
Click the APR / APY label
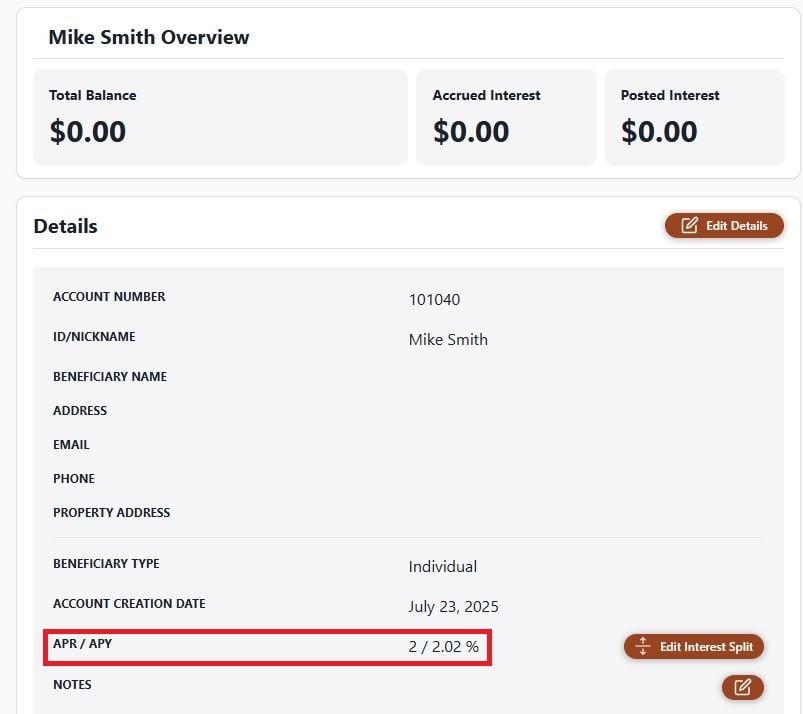pyautogui.click(x=82, y=643)
